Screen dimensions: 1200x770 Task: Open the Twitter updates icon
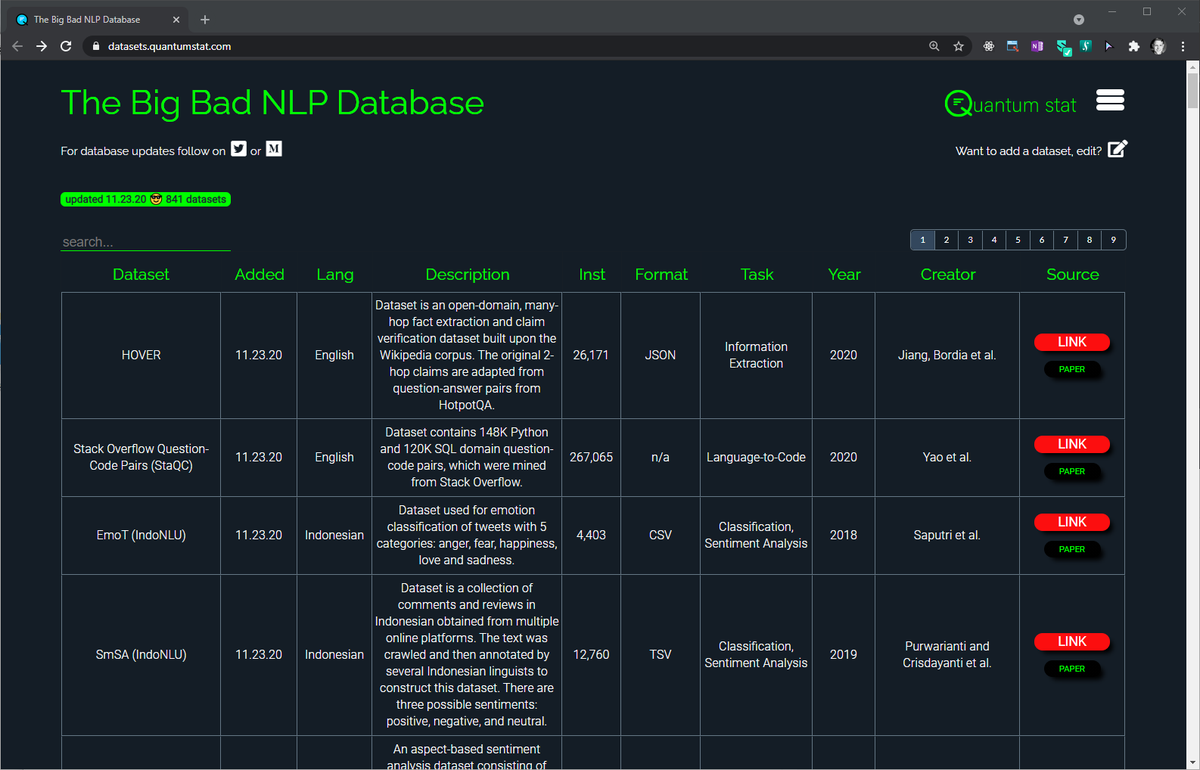coord(238,149)
